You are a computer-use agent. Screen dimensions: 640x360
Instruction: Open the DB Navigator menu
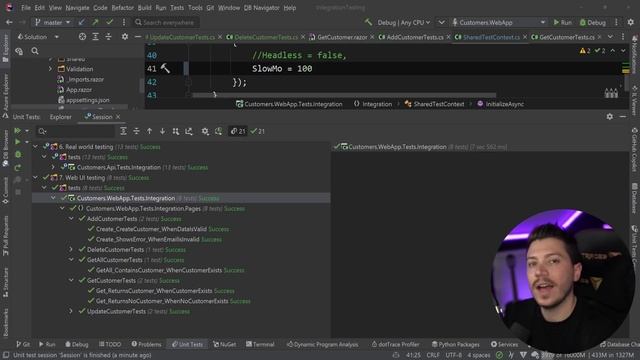point(262,8)
